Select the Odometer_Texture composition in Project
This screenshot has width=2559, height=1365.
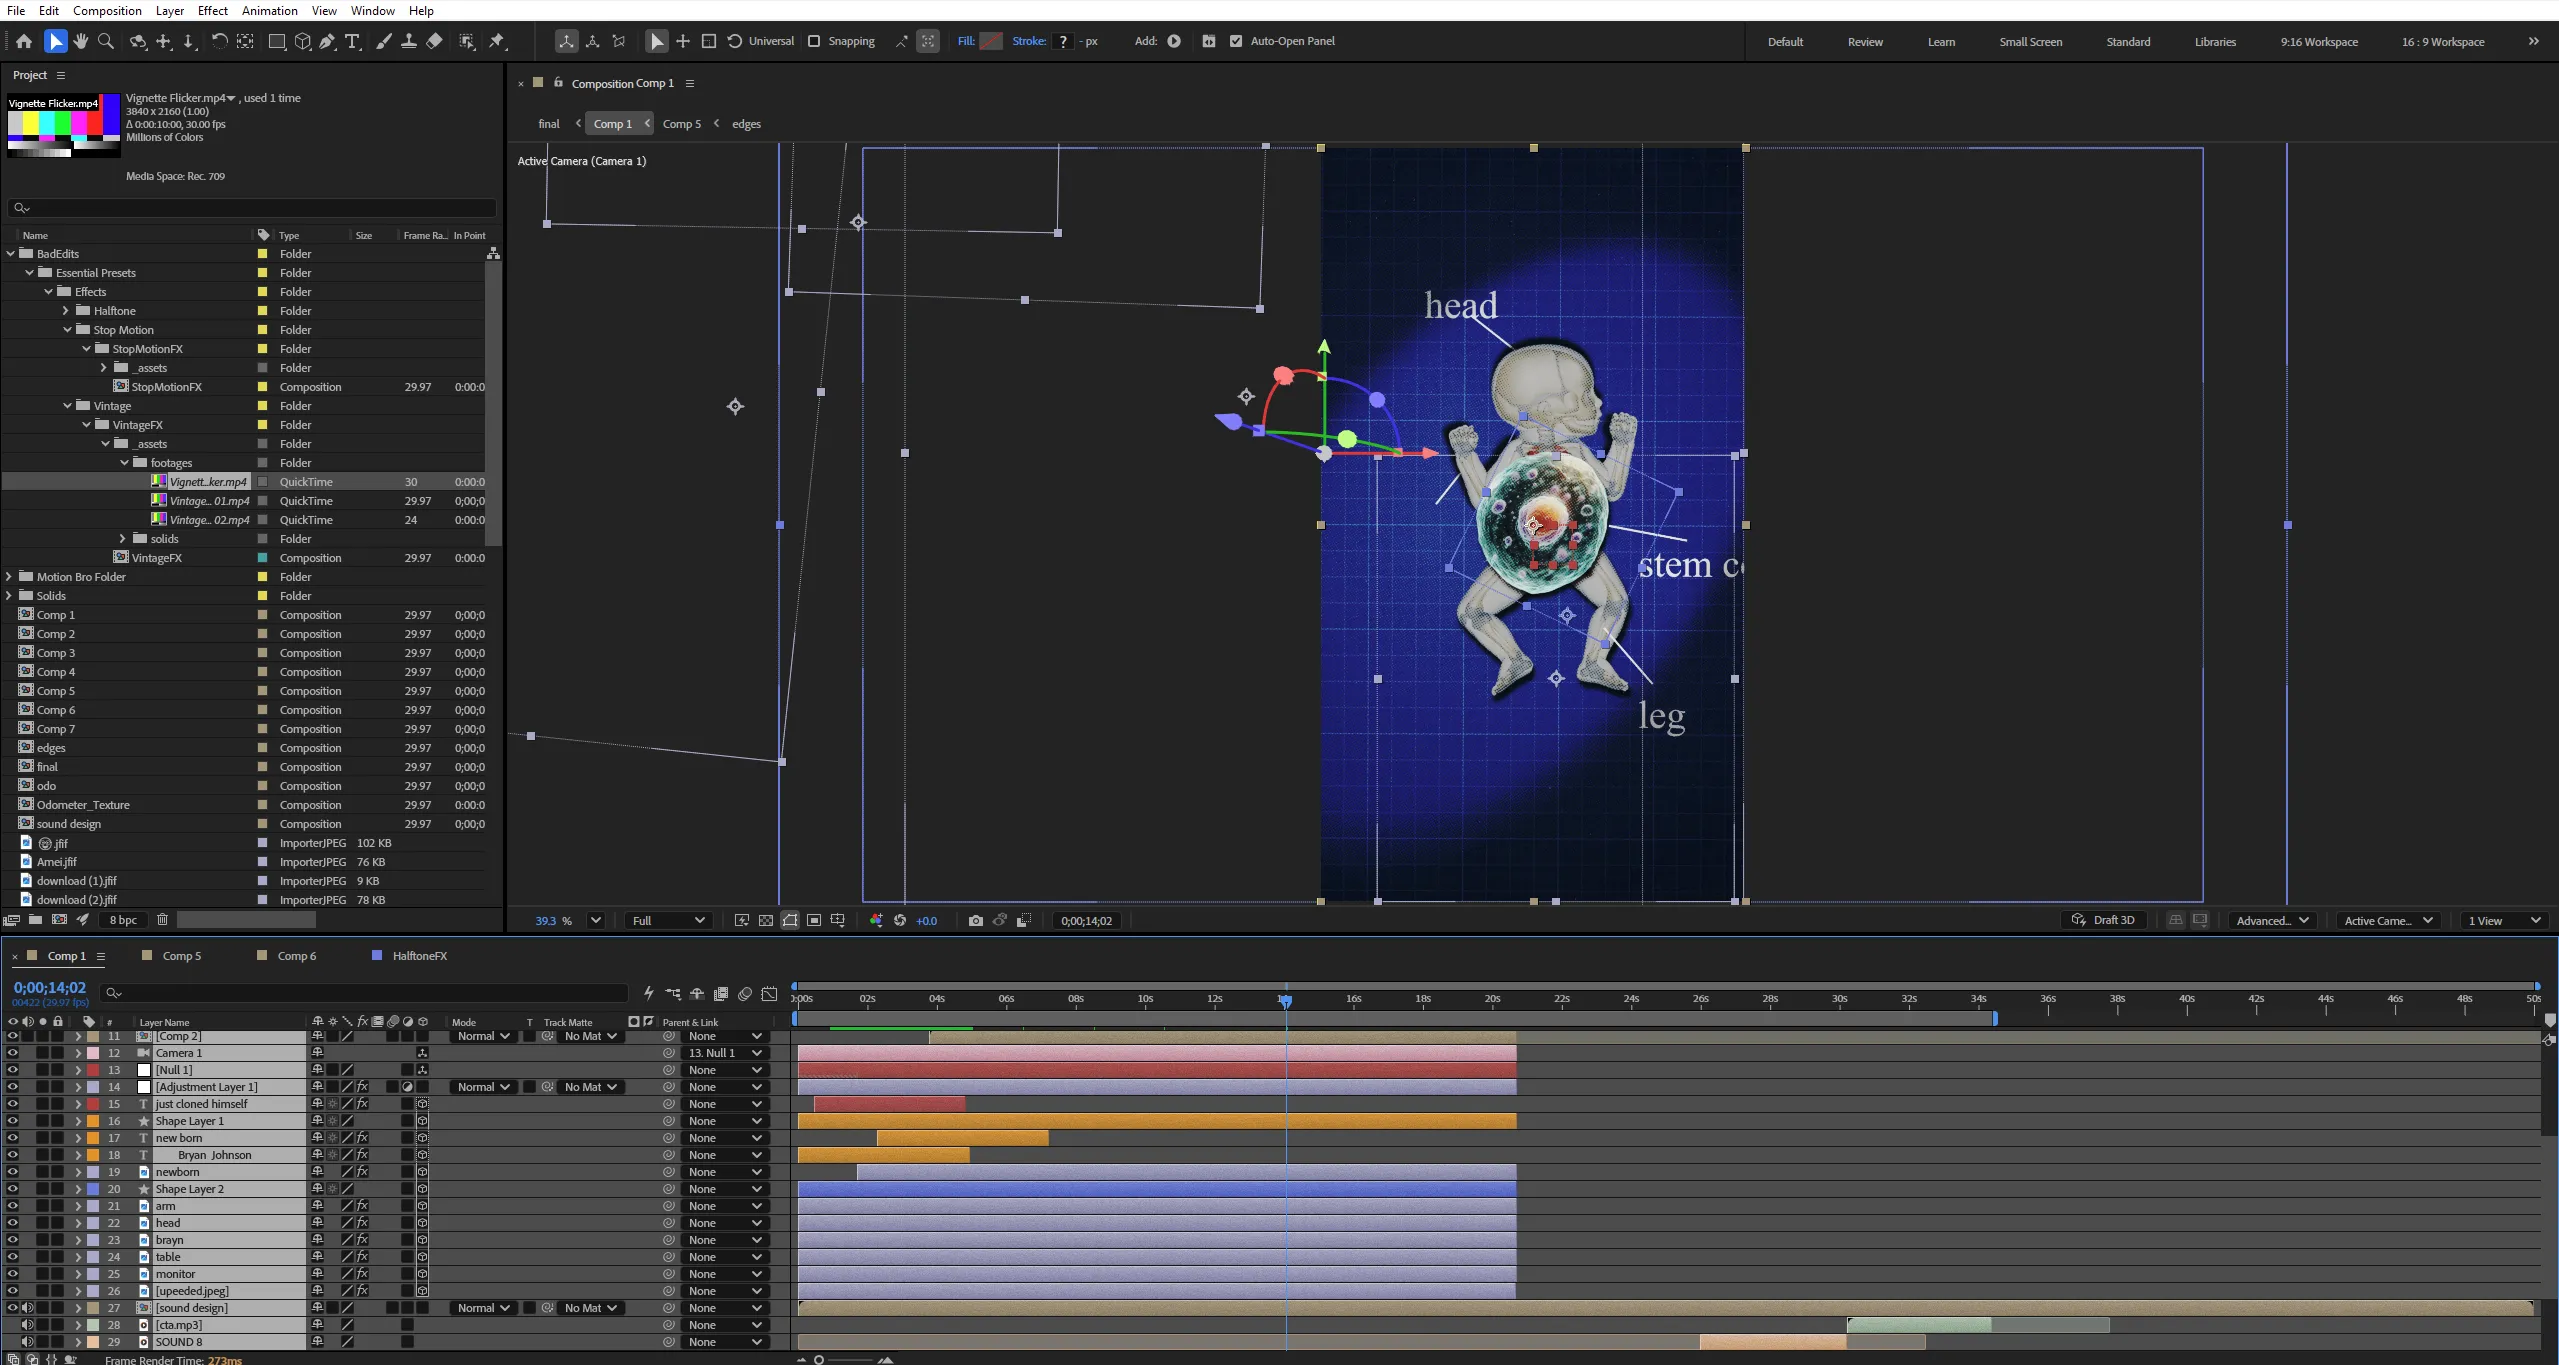(83, 805)
